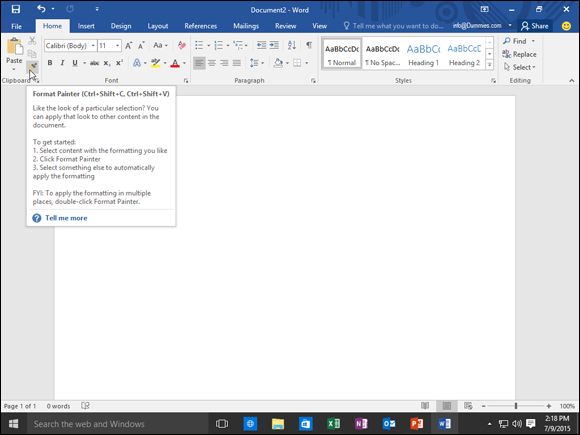Click the Shading paint bucket icon
Image resolution: width=580 pixels, height=435 pixels.
[x=278, y=63]
